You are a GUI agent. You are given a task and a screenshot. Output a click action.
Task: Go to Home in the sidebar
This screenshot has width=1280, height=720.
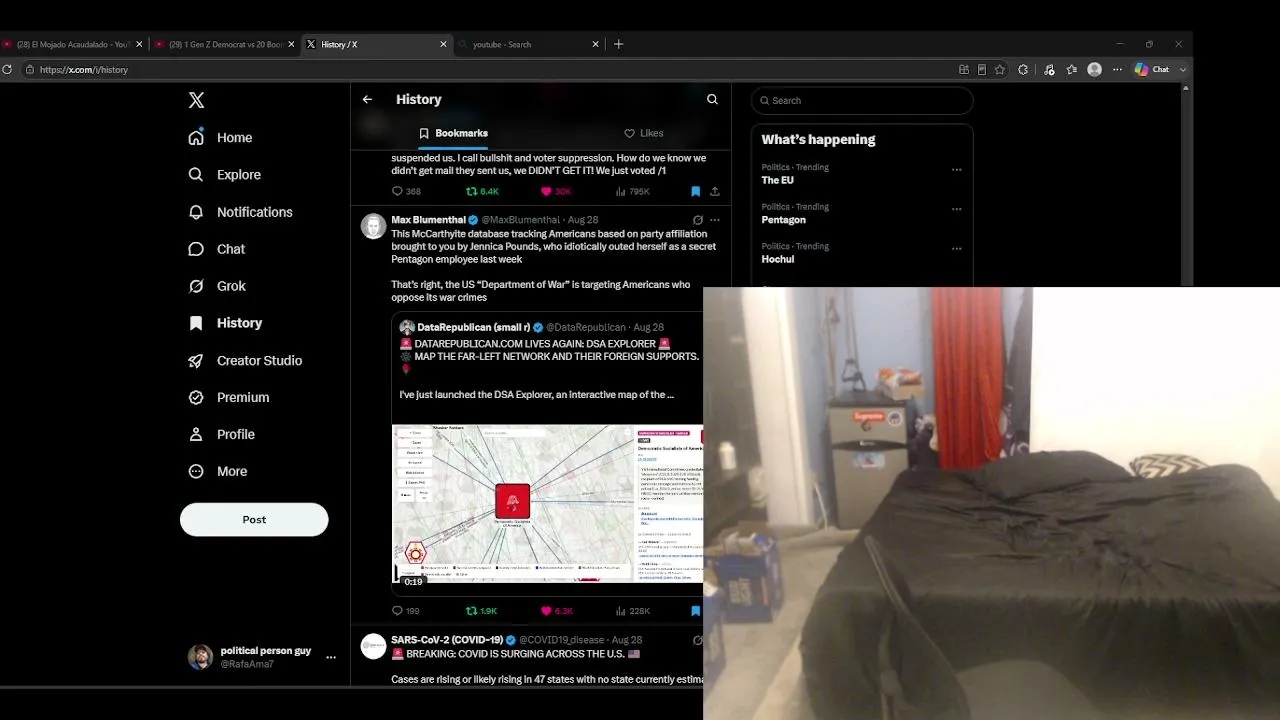point(220,138)
